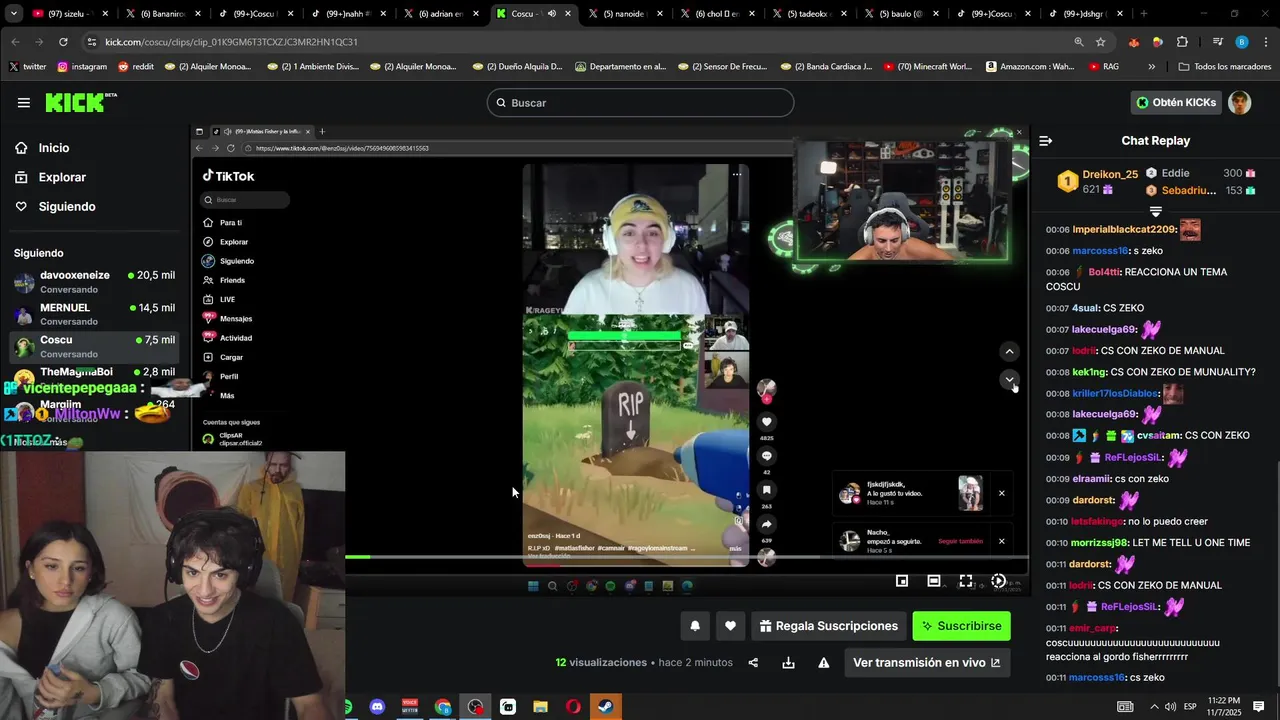Click the KICK logo
Screen dimensions: 1280x720
tap(81, 102)
